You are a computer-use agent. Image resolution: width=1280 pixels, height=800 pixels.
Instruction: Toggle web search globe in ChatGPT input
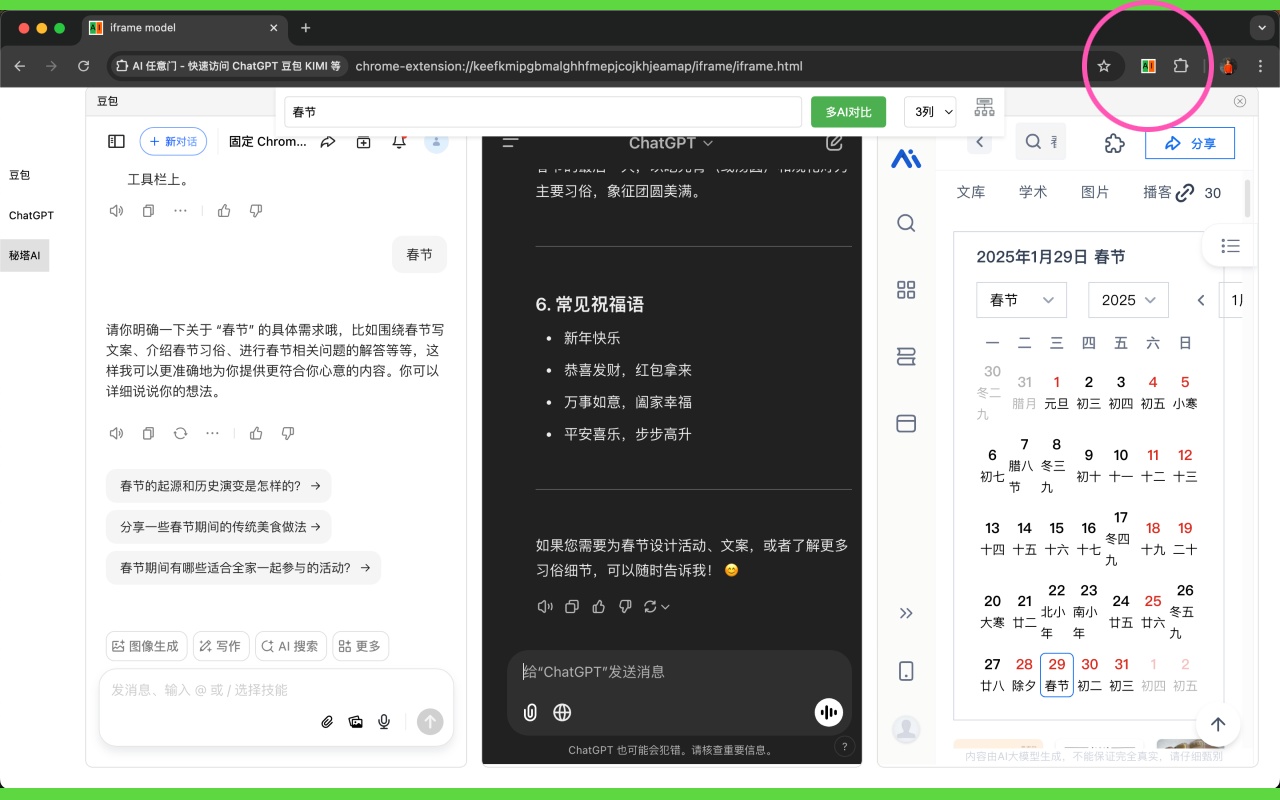562,712
